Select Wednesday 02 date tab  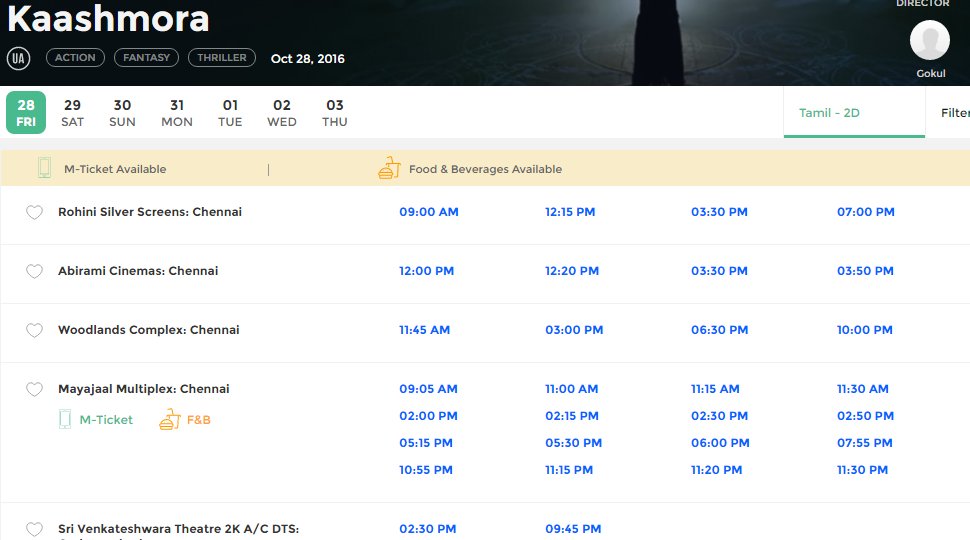[x=282, y=113]
